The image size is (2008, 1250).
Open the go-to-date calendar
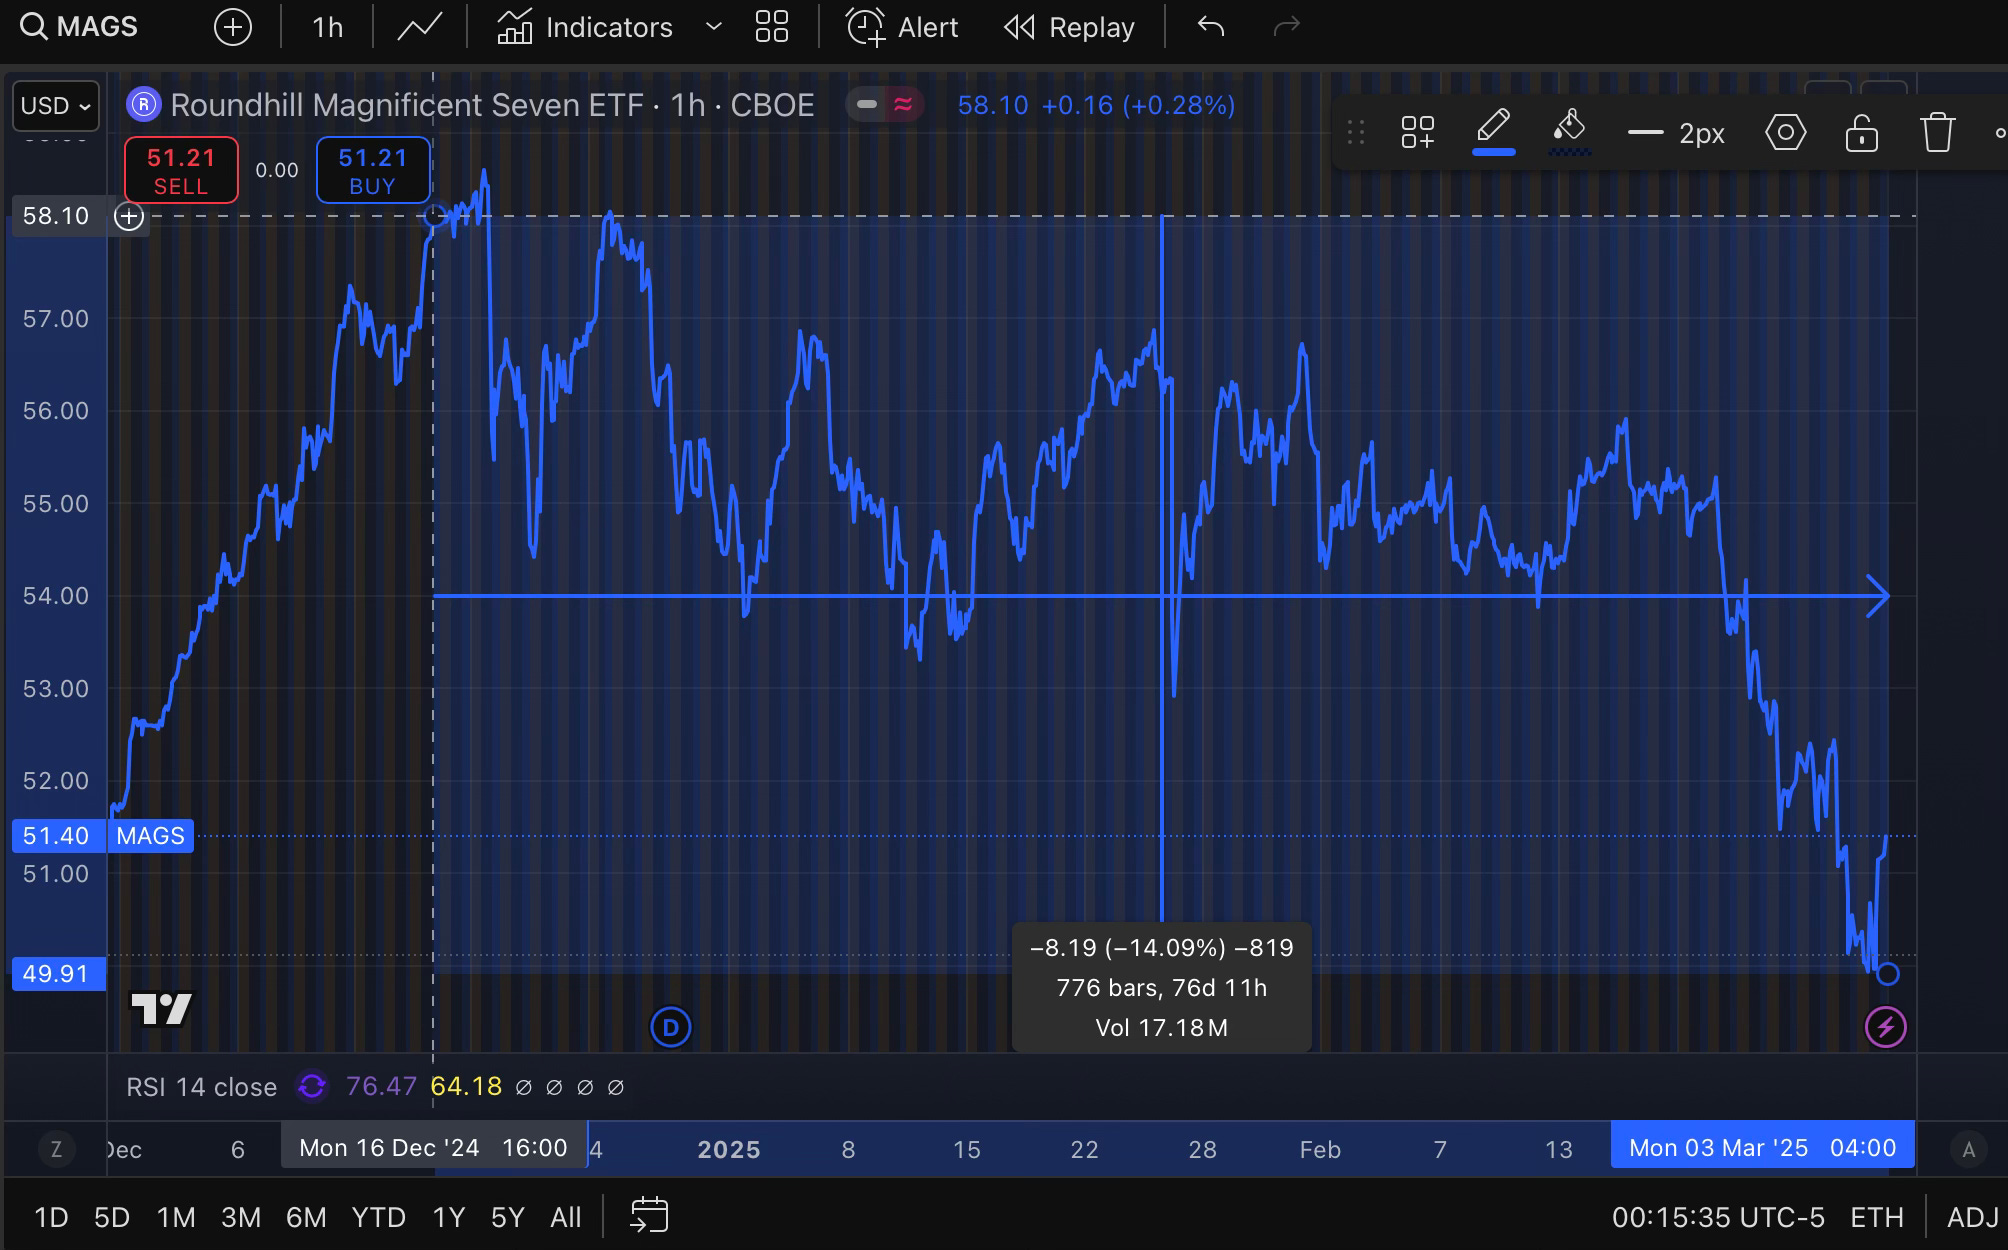(649, 1216)
